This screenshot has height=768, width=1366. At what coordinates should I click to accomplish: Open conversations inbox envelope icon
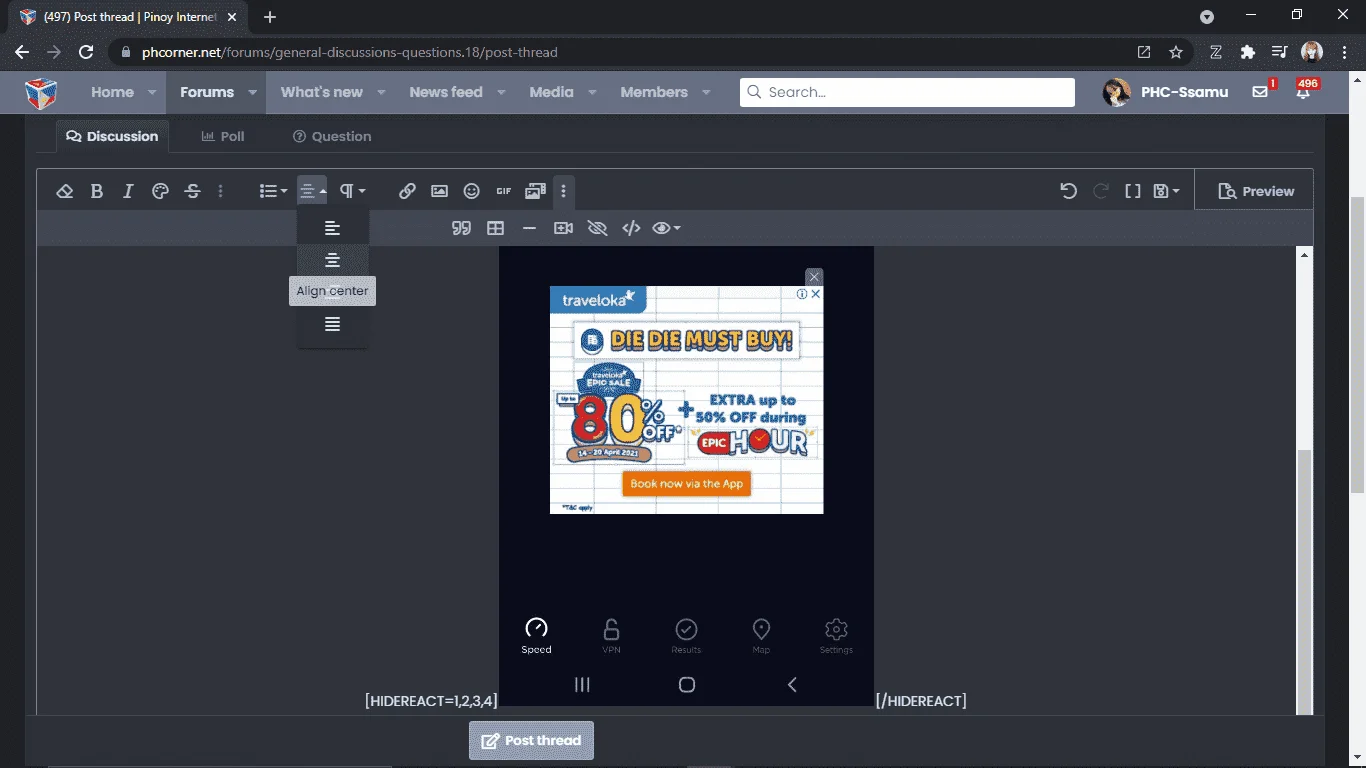[x=1260, y=92]
